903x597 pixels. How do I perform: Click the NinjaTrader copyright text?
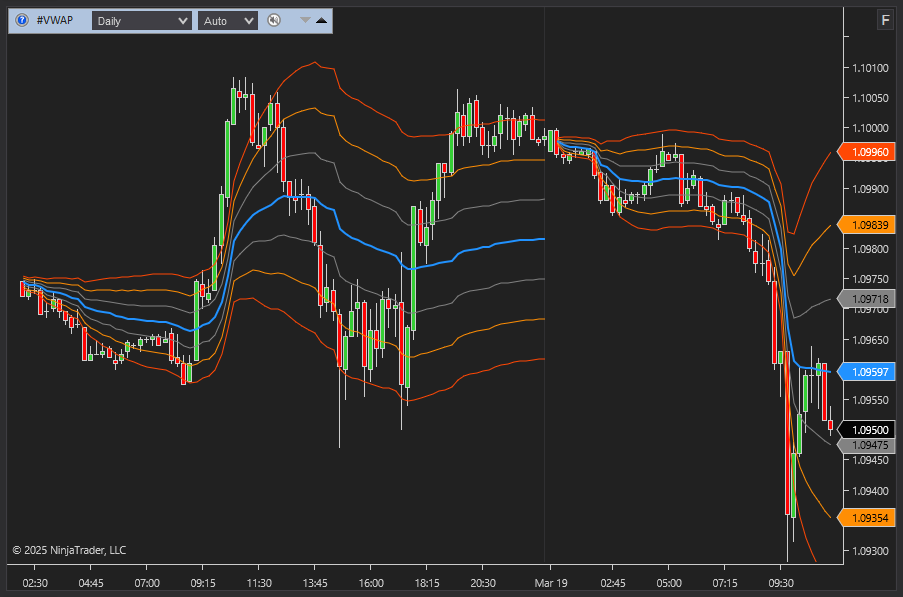point(69,550)
